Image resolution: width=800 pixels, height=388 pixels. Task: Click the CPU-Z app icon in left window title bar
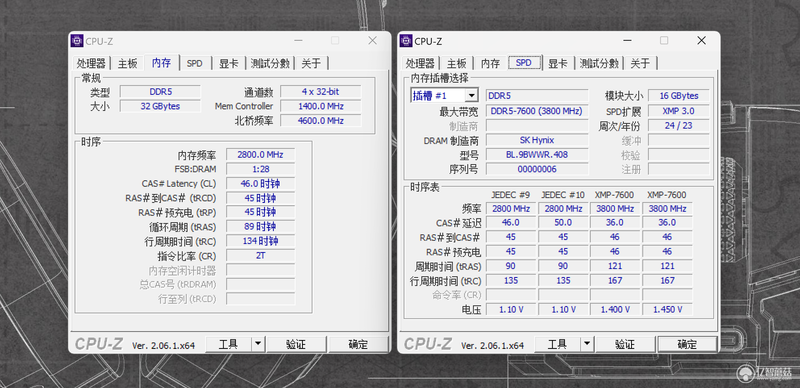pyautogui.click(x=77, y=41)
